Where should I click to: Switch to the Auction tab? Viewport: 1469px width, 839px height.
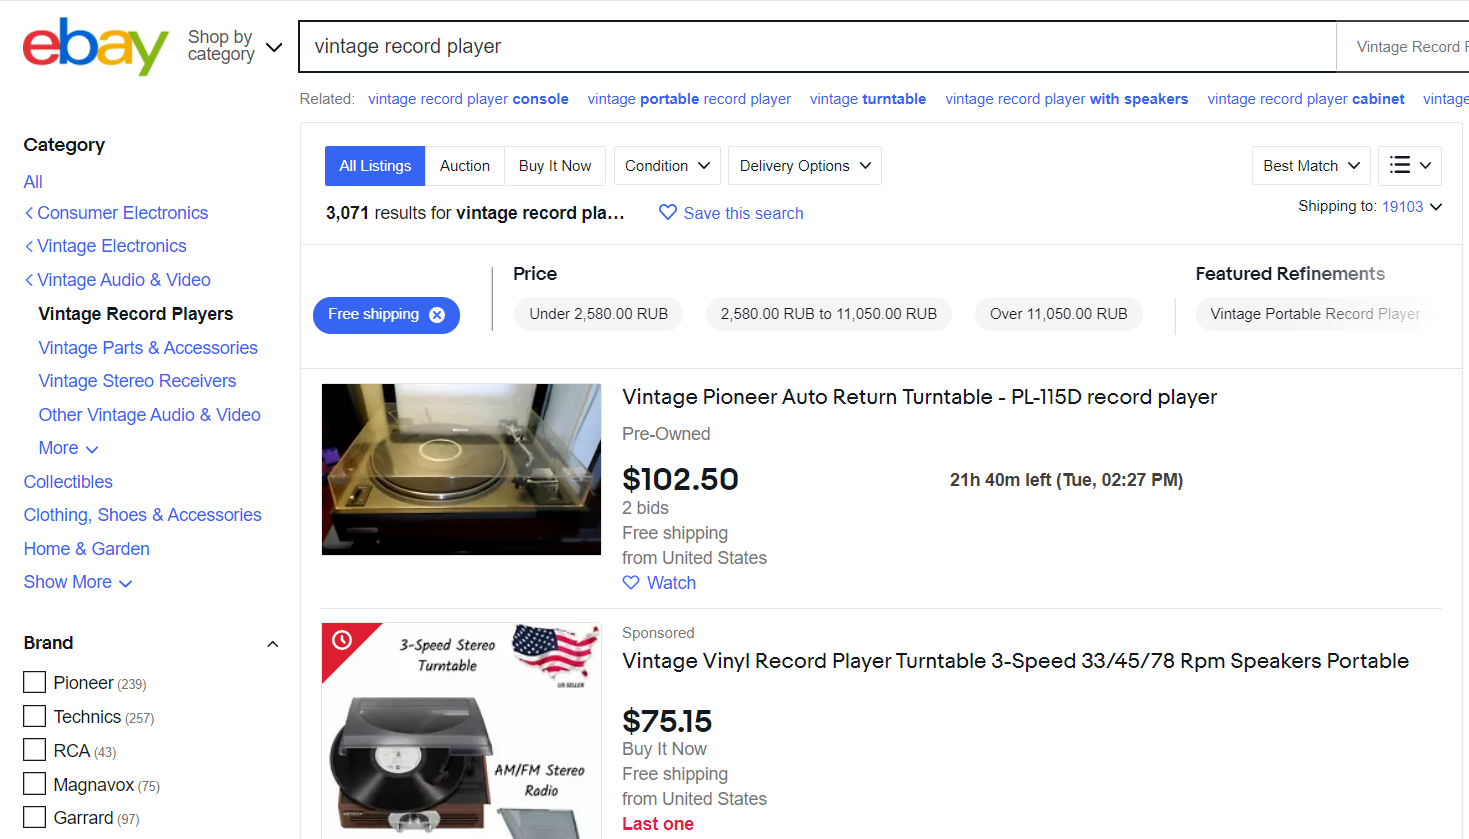click(x=465, y=165)
